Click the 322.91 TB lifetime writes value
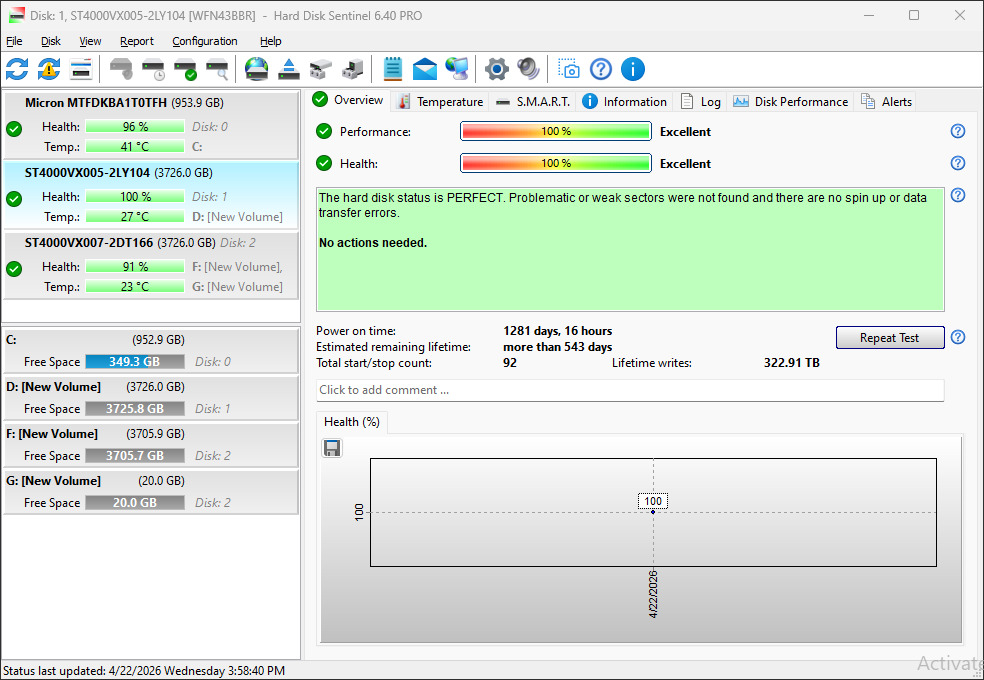This screenshot has width=984, height=680. [x=791, y=363]
